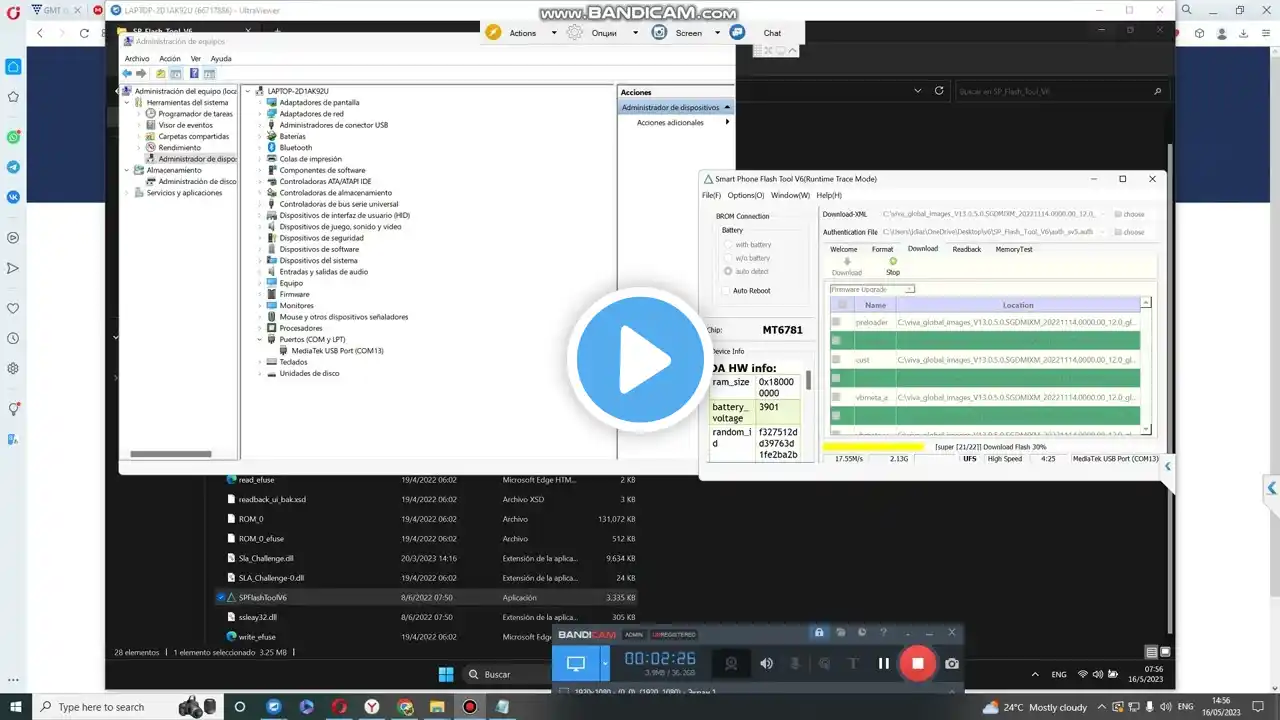Click choose button for Authentication File
The width and height of the screenshot is (1280, 720).
click(1130, 232)
